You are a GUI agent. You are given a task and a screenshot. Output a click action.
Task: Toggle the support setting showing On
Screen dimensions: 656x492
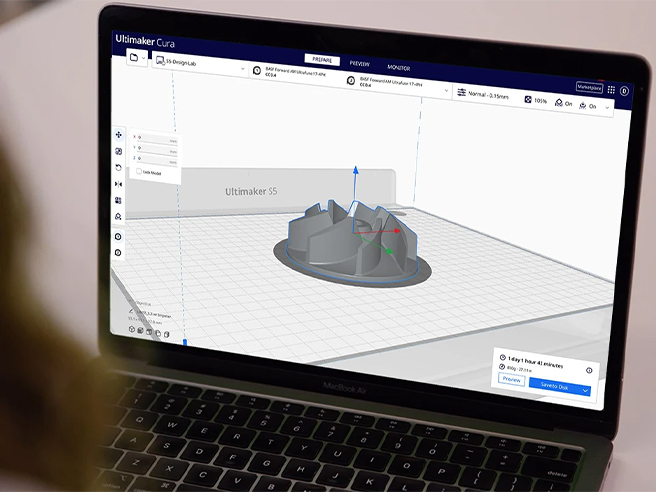pyautogui.click(x=563, y=103)
